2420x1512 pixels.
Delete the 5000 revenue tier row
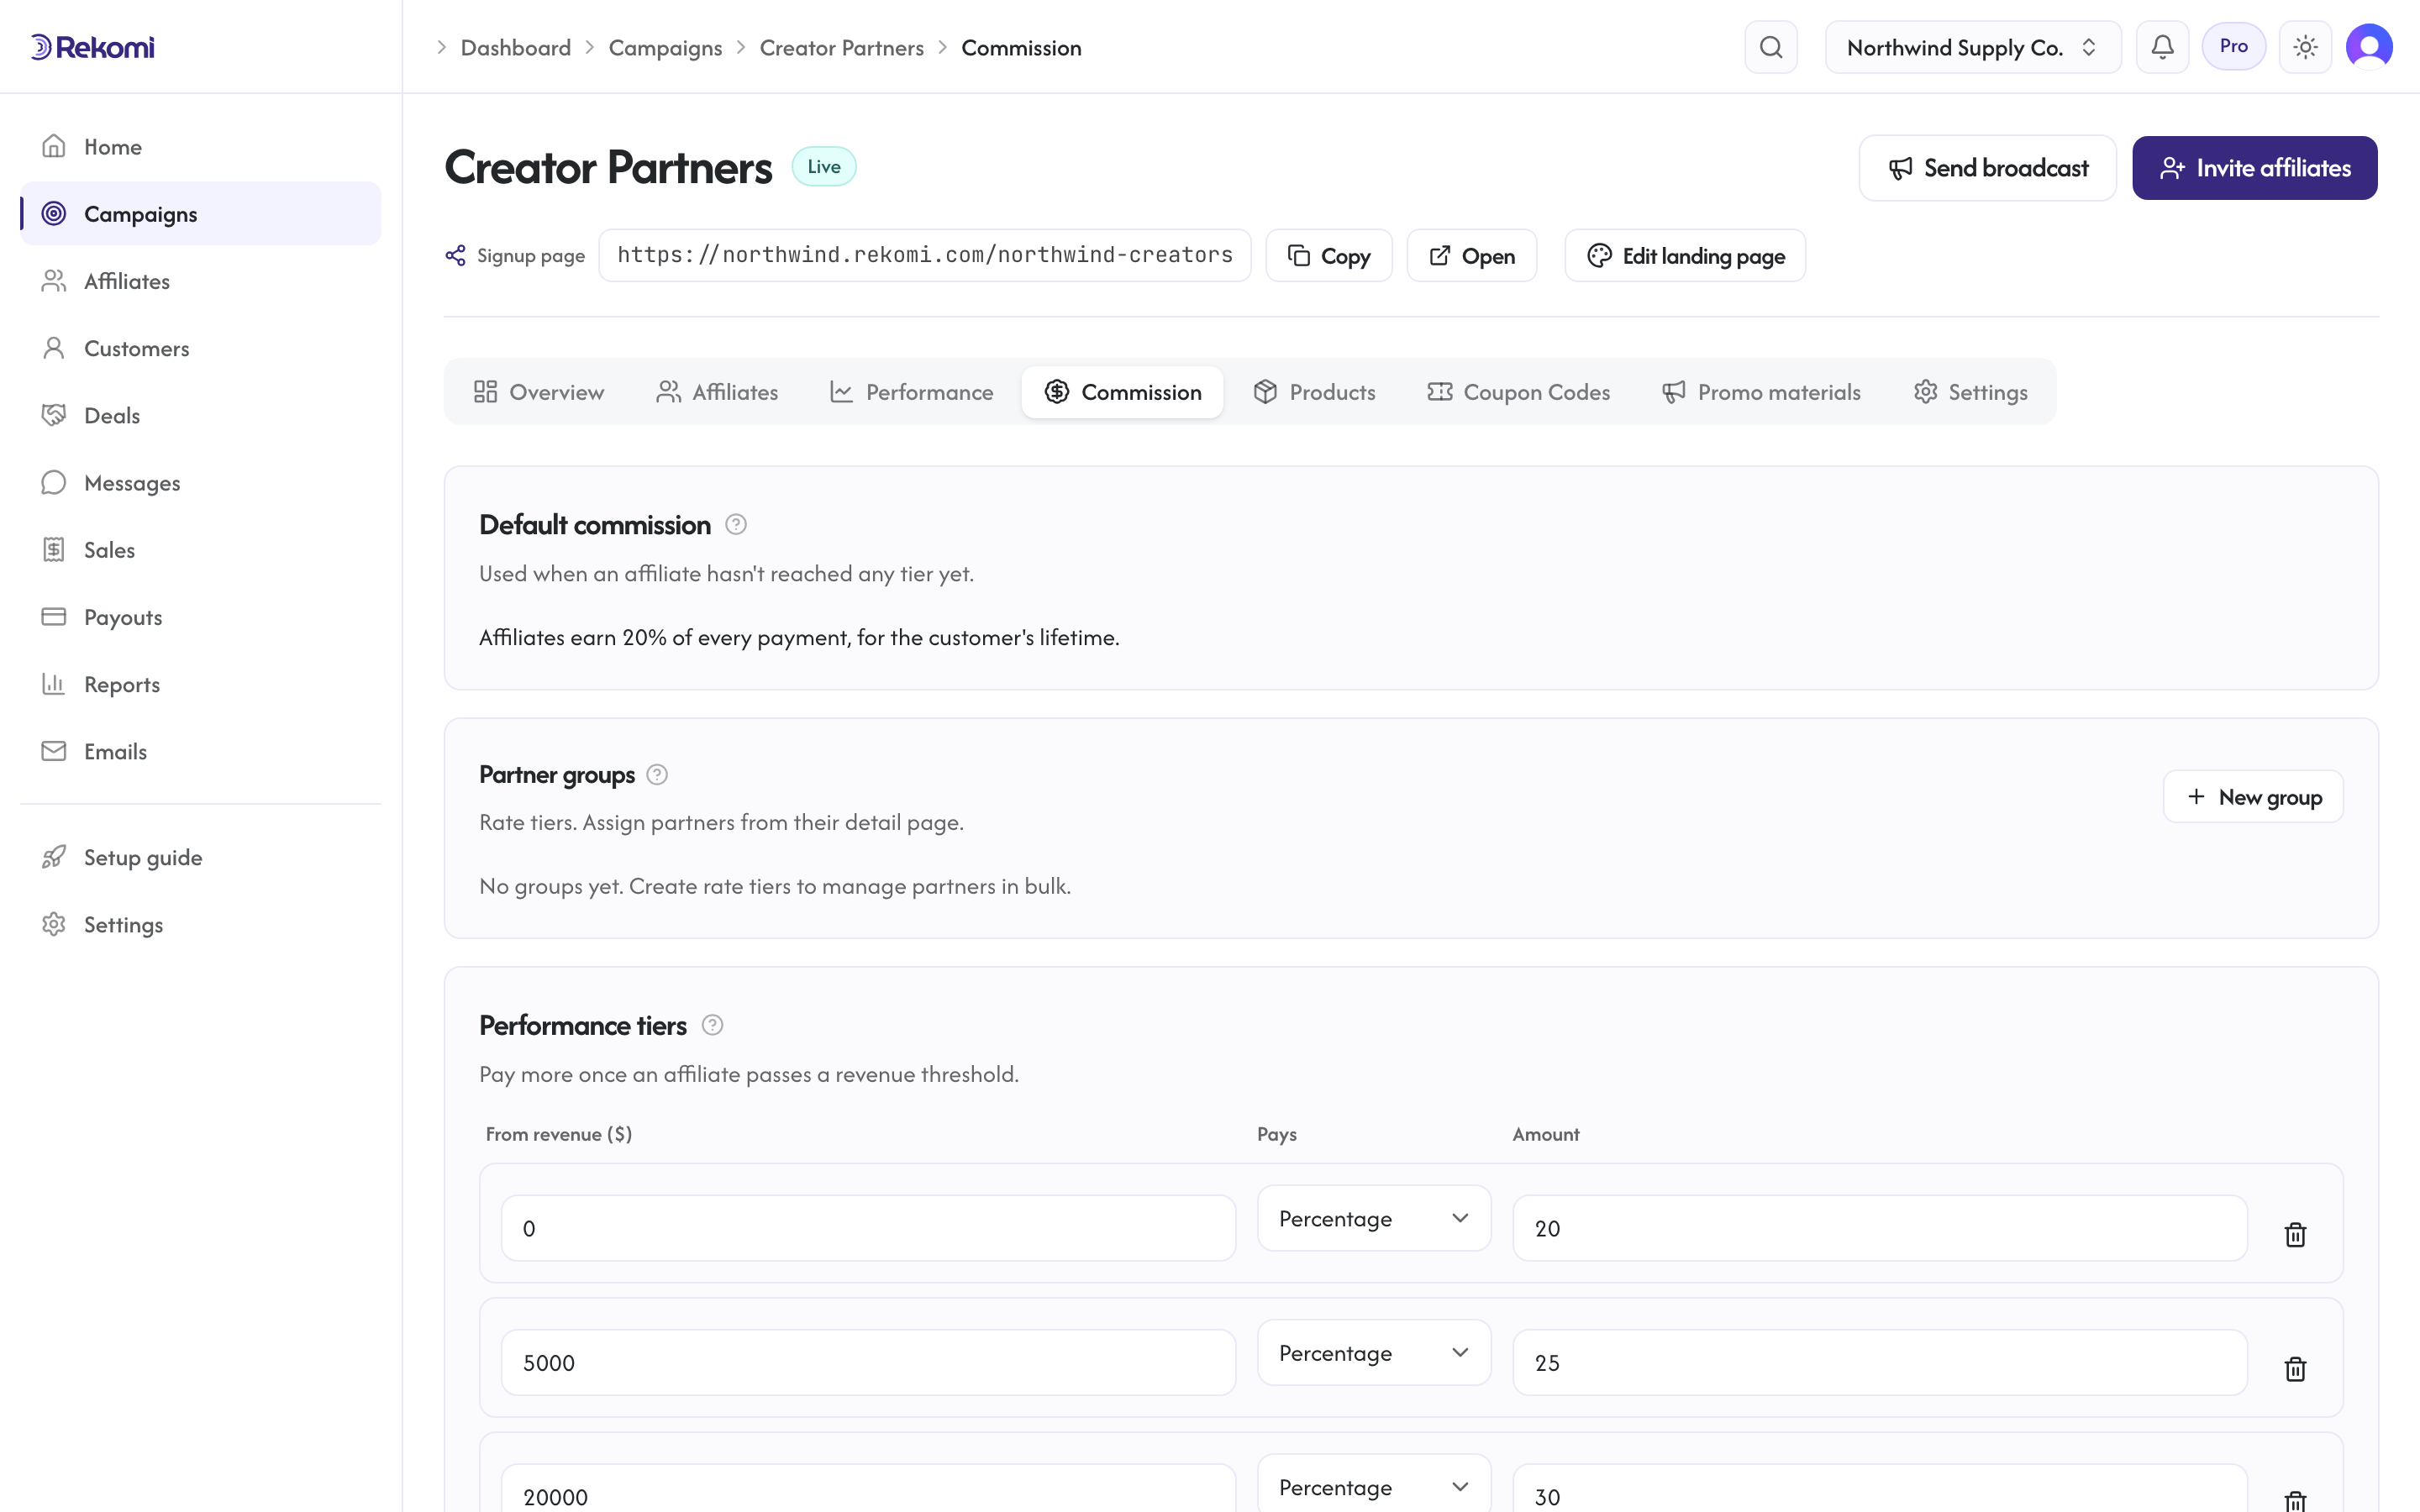(2295, 1368)
